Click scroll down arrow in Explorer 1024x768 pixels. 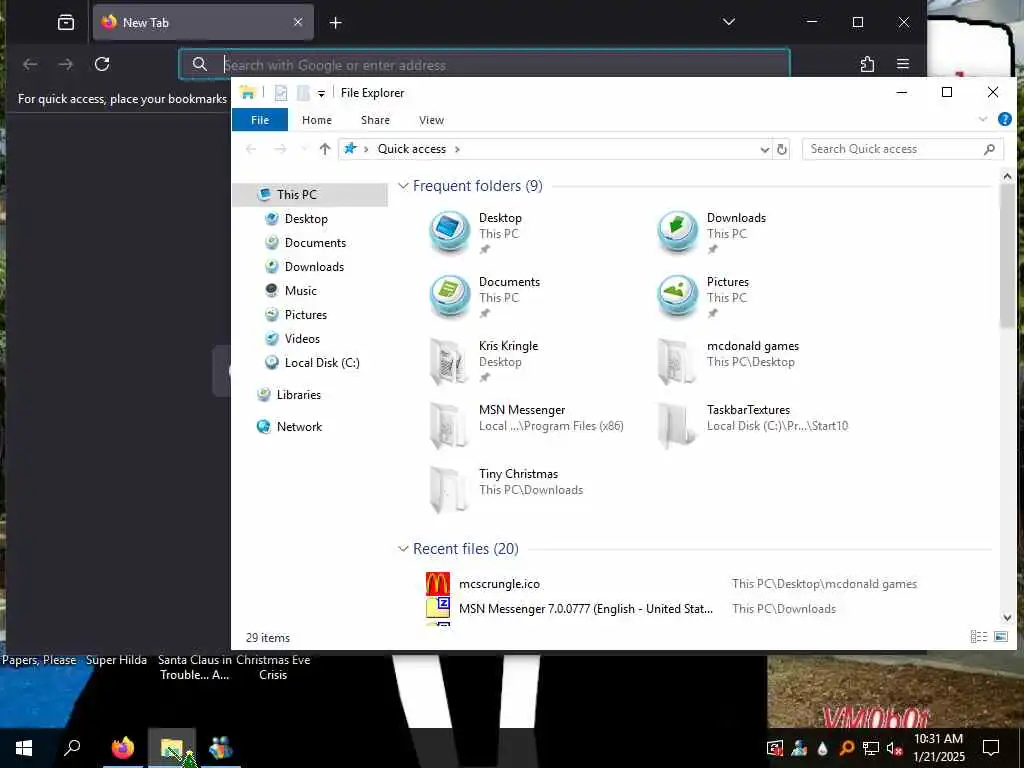pos(1007,618)
